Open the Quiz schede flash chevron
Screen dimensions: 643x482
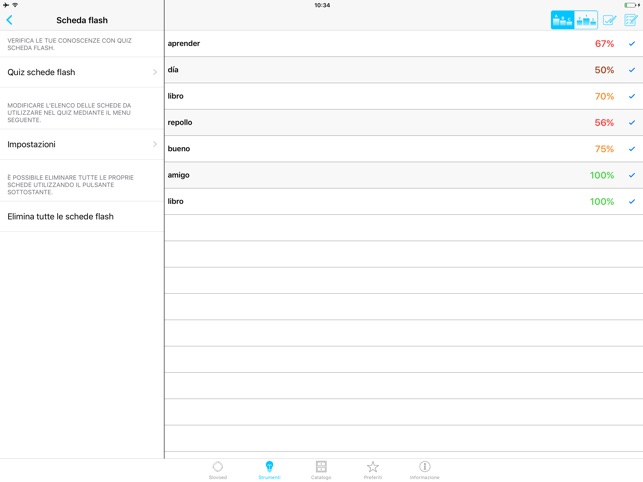[x=155, y=72]
